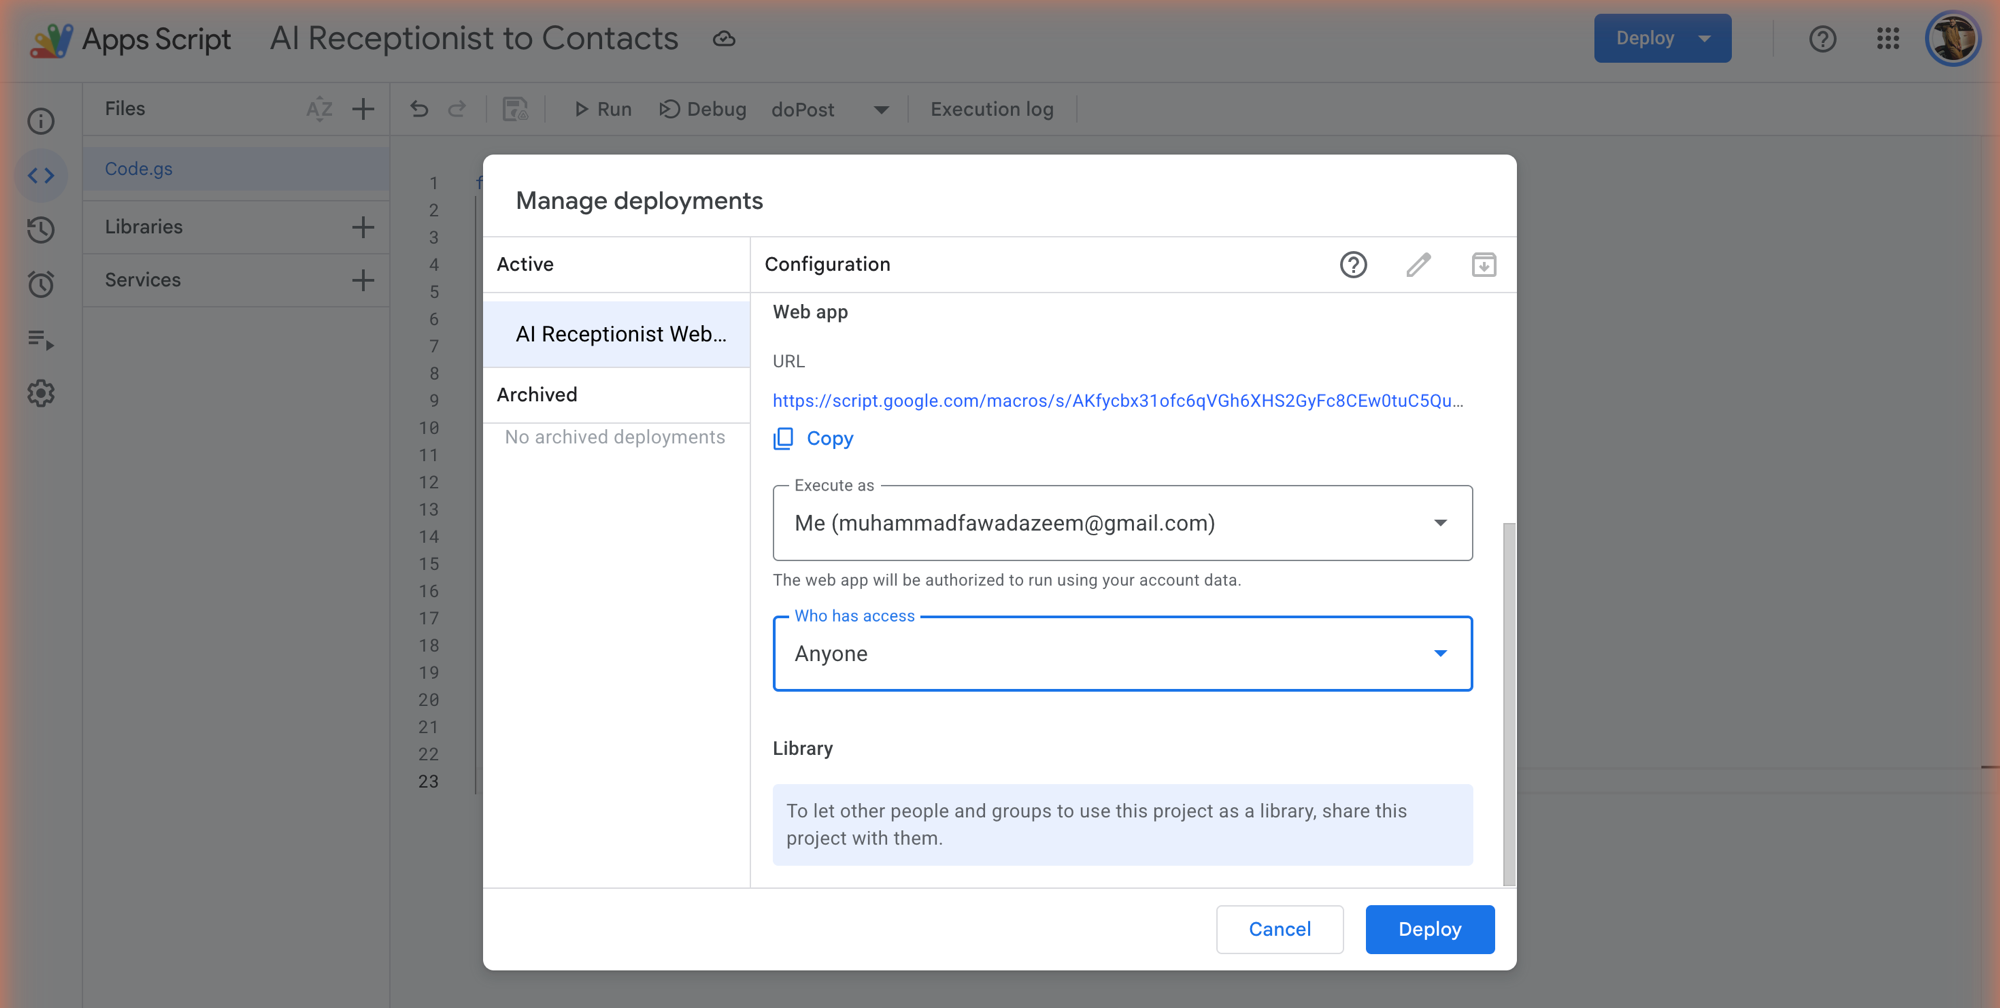Add a new file with plus icon
The height and width of the screenshot is (1008, 2000).
(x=363, y=109)
